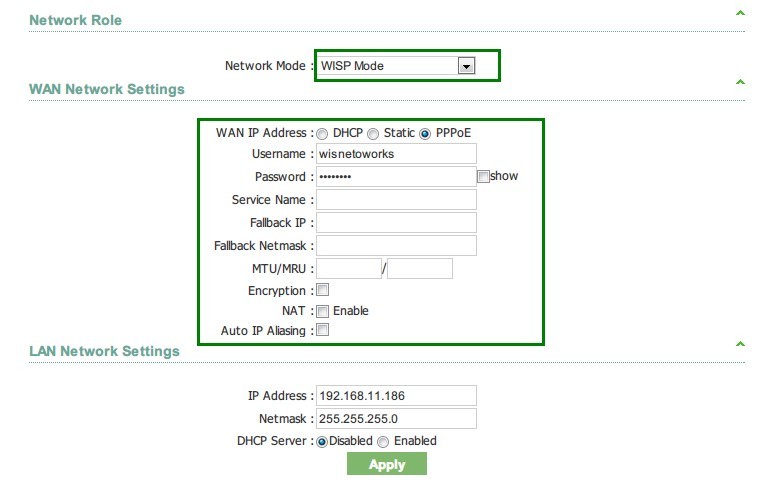Click the LAN IP Address field
777x483 pixels.
point(396,396)
